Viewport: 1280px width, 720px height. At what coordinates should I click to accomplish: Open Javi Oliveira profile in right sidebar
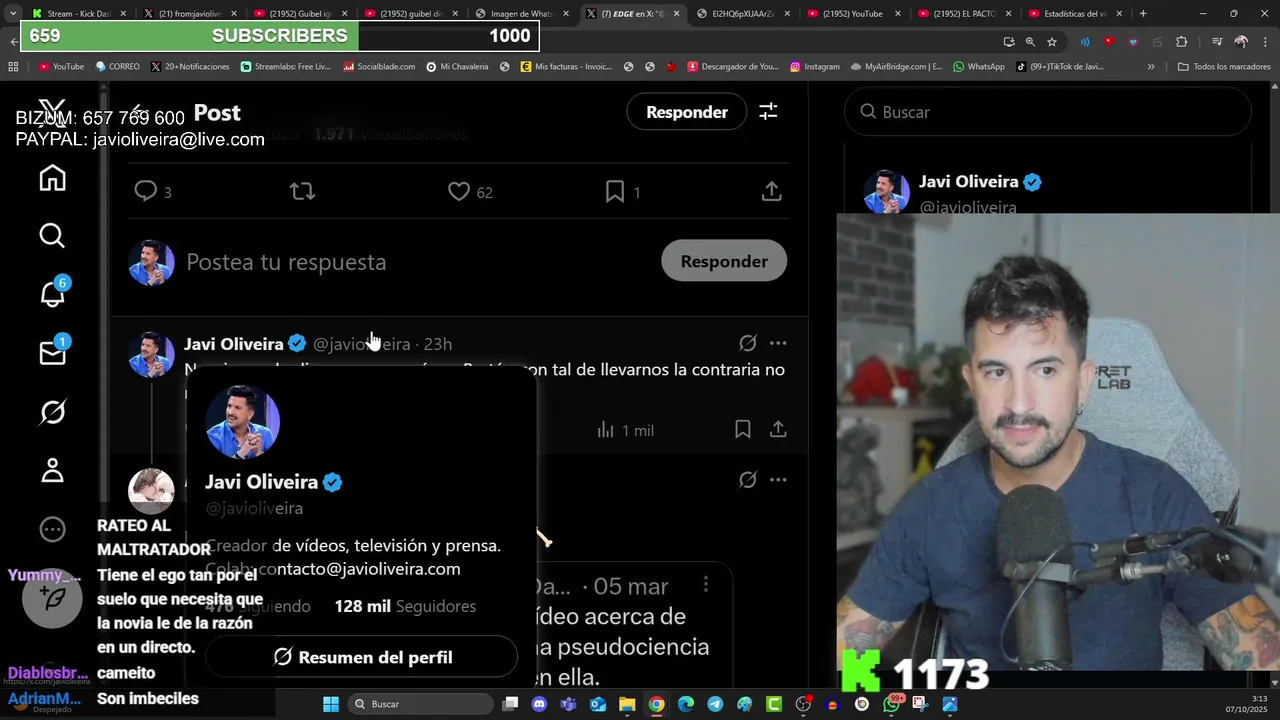[968, 182]
